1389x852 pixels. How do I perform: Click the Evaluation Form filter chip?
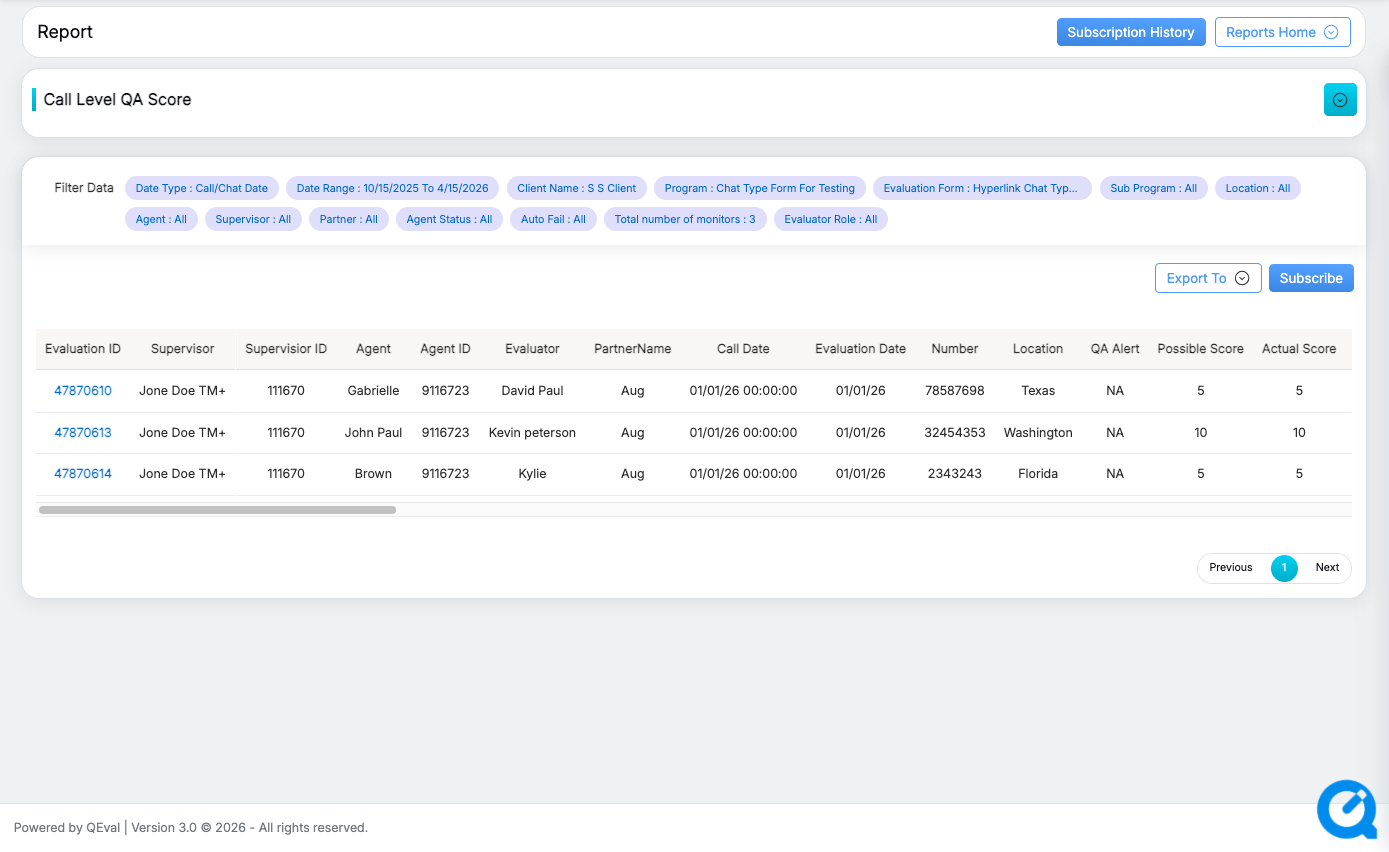[x=980, y=188]
